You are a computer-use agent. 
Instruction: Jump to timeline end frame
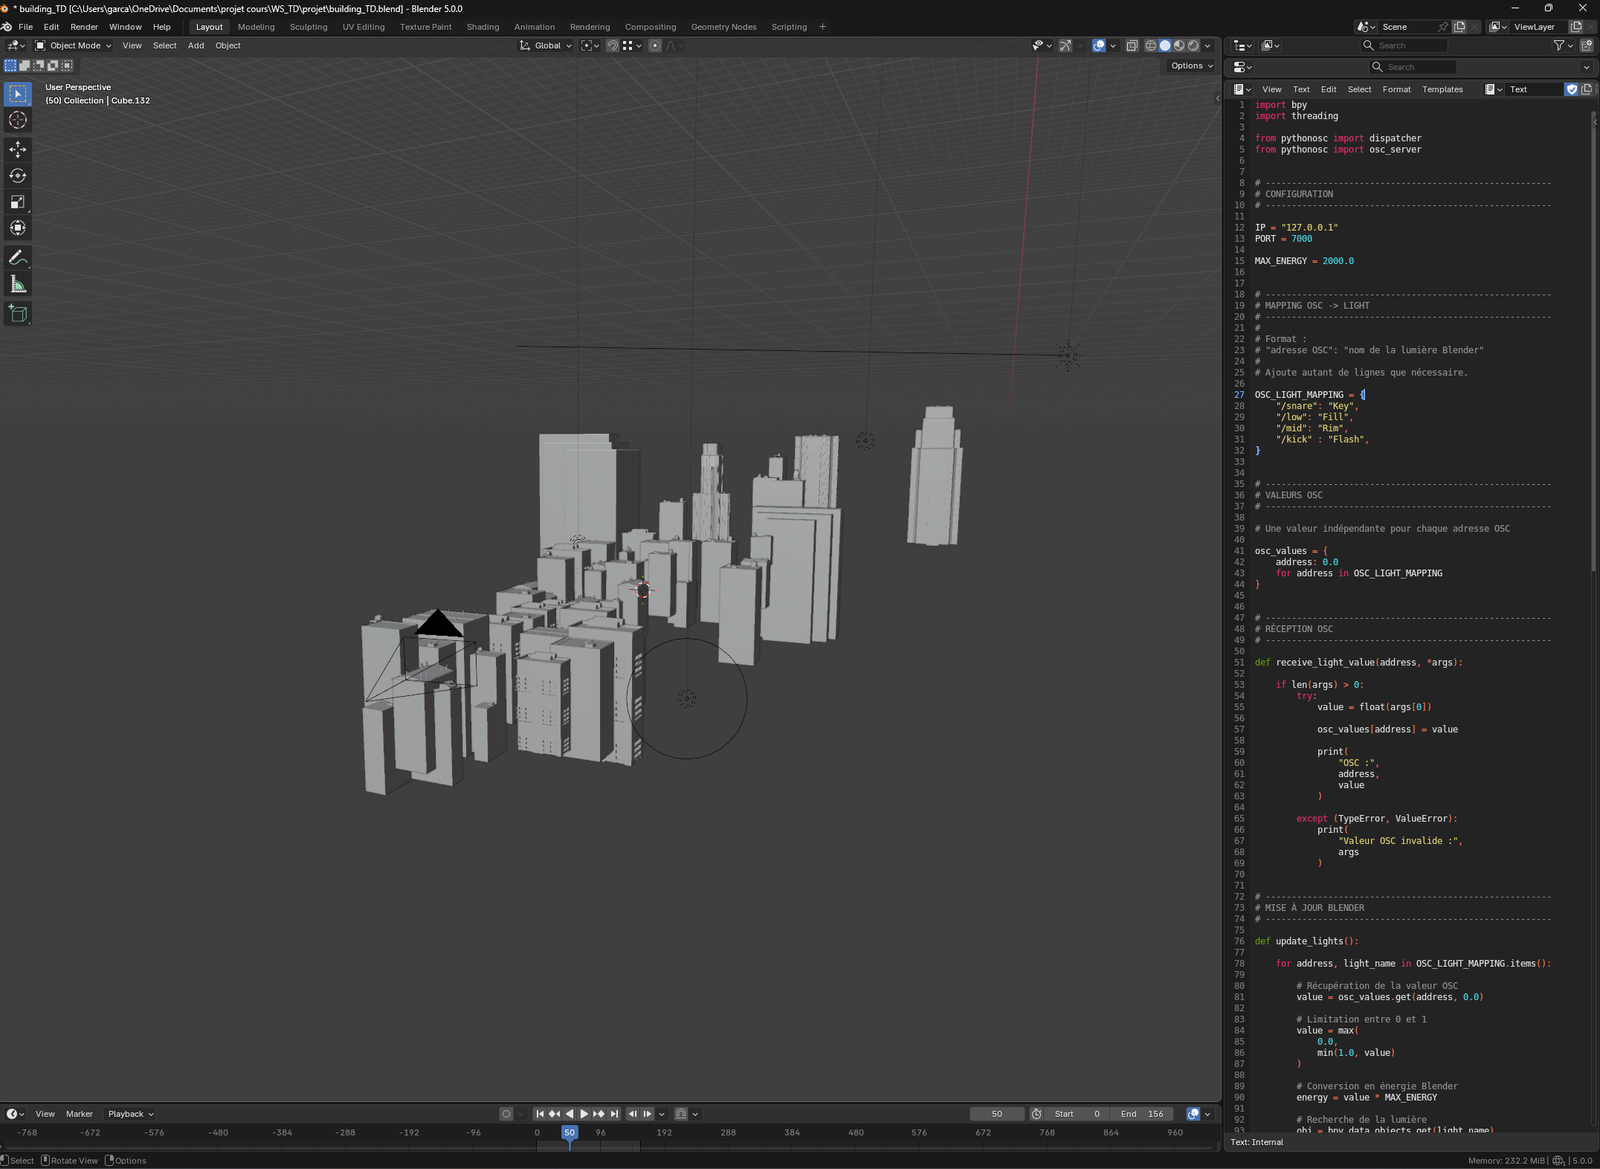click(614, 1114)
